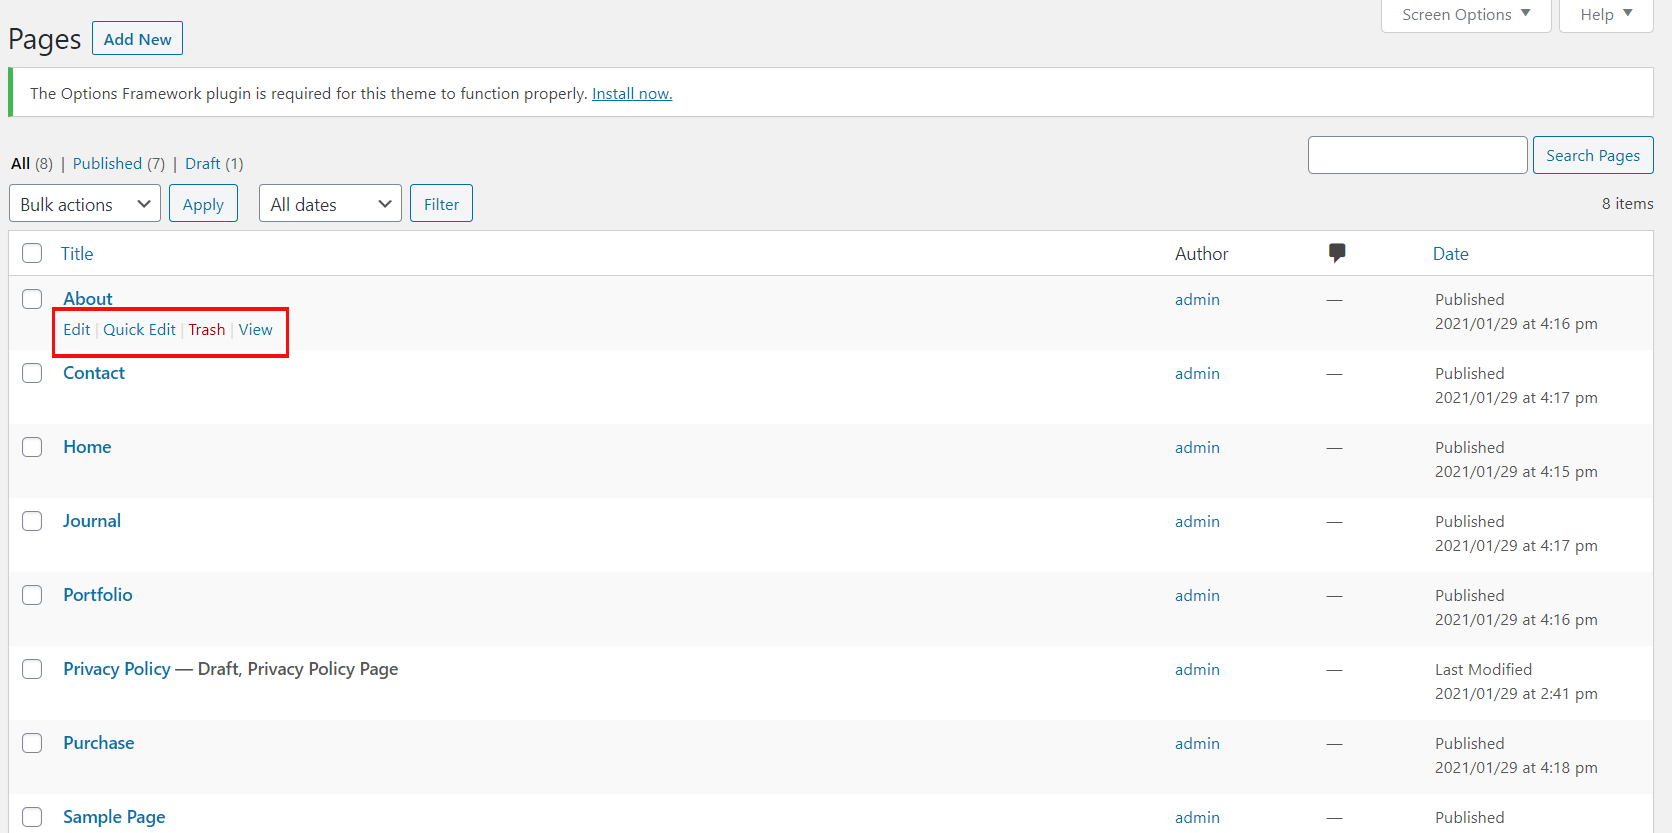The width and height of the screenshot is (1672, 833).
Task: Mark the Portfolio page checkbox
Action: 32,595
